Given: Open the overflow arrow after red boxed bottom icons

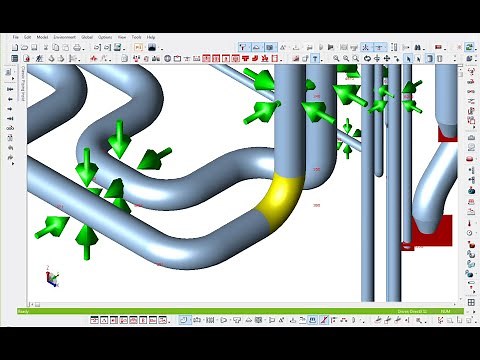Looking at the screenshot, I should click(170, 321).
